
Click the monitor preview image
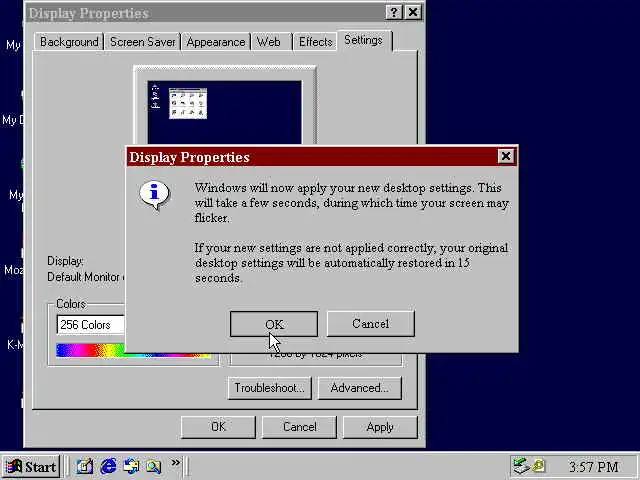(x=224, y=112)
